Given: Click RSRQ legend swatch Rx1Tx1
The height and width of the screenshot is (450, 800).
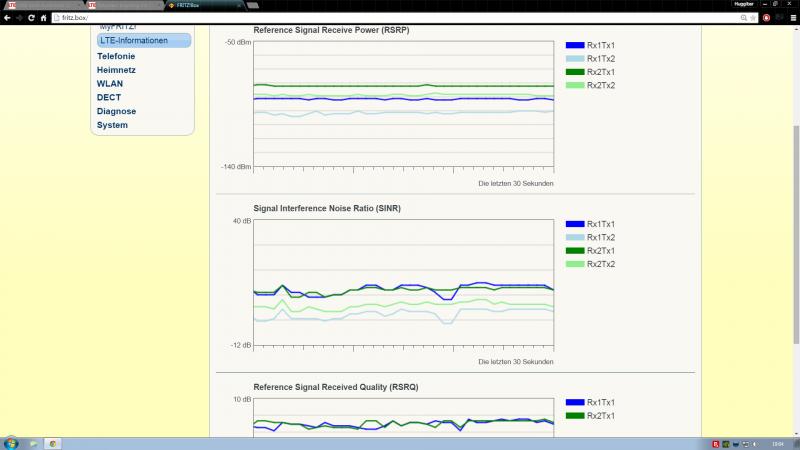Looking at the screenshot, I should [x=575, y=403].
